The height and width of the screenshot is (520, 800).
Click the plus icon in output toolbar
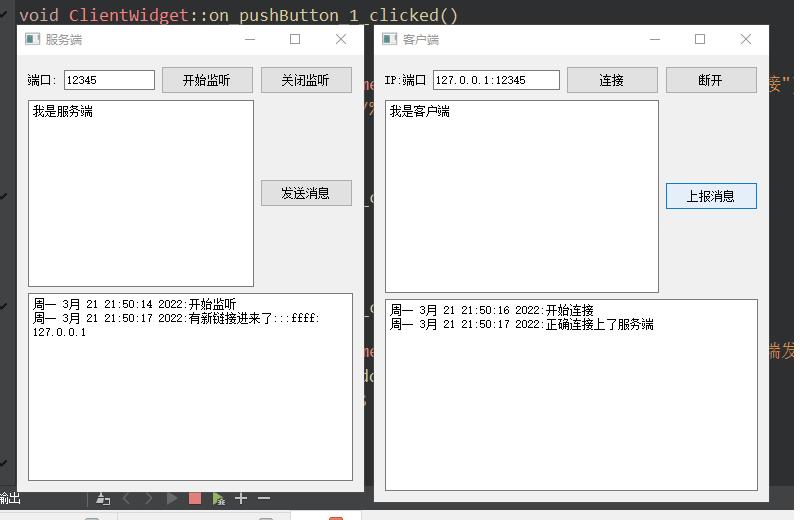pyautogui.click(x=241, y=498)
